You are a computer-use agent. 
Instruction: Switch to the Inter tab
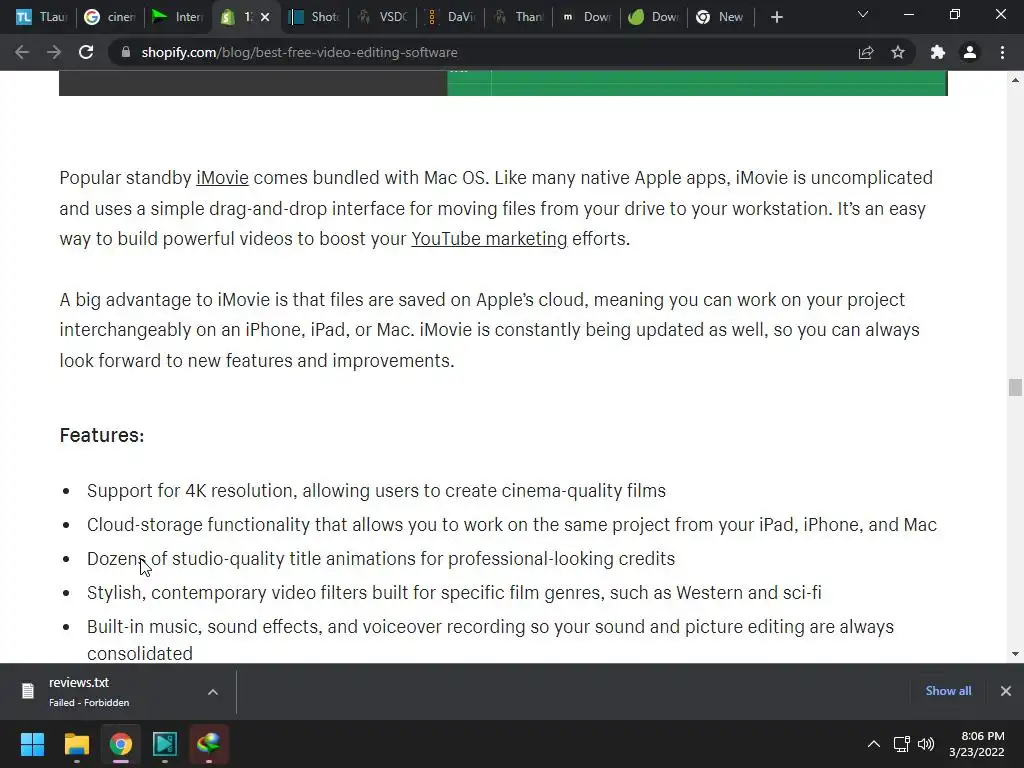point(177,17)
